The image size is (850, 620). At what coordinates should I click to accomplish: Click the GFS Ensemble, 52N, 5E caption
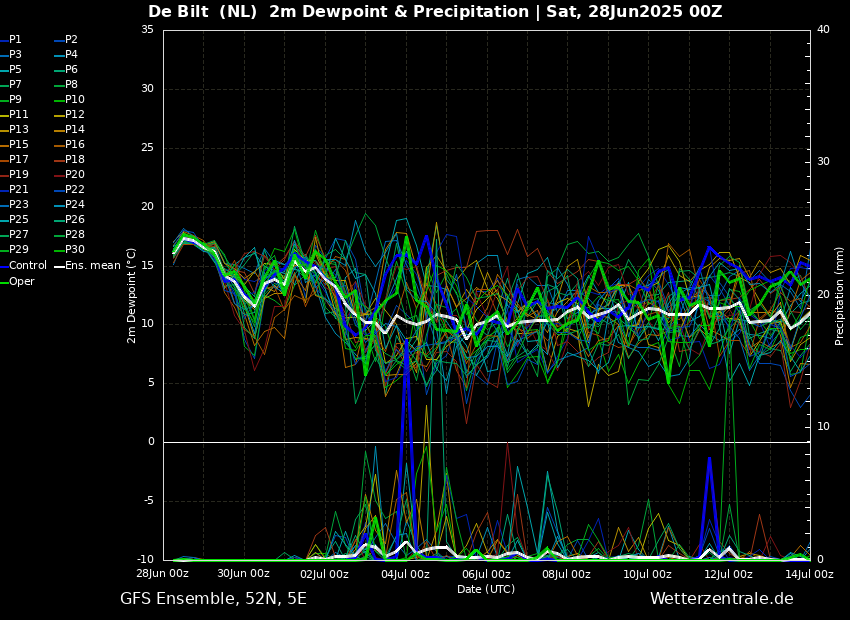213,599
